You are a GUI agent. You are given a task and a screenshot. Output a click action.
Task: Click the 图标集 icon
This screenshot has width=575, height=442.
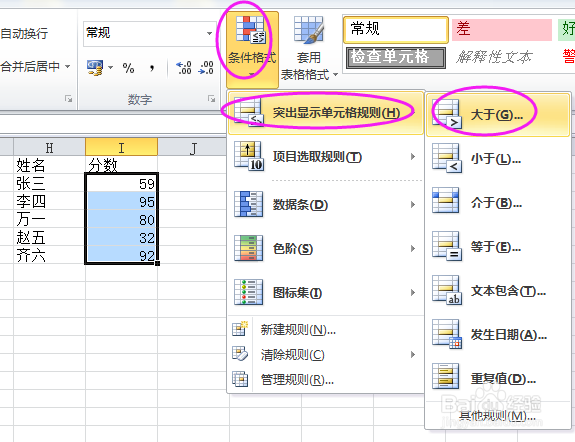pos(248,292)
